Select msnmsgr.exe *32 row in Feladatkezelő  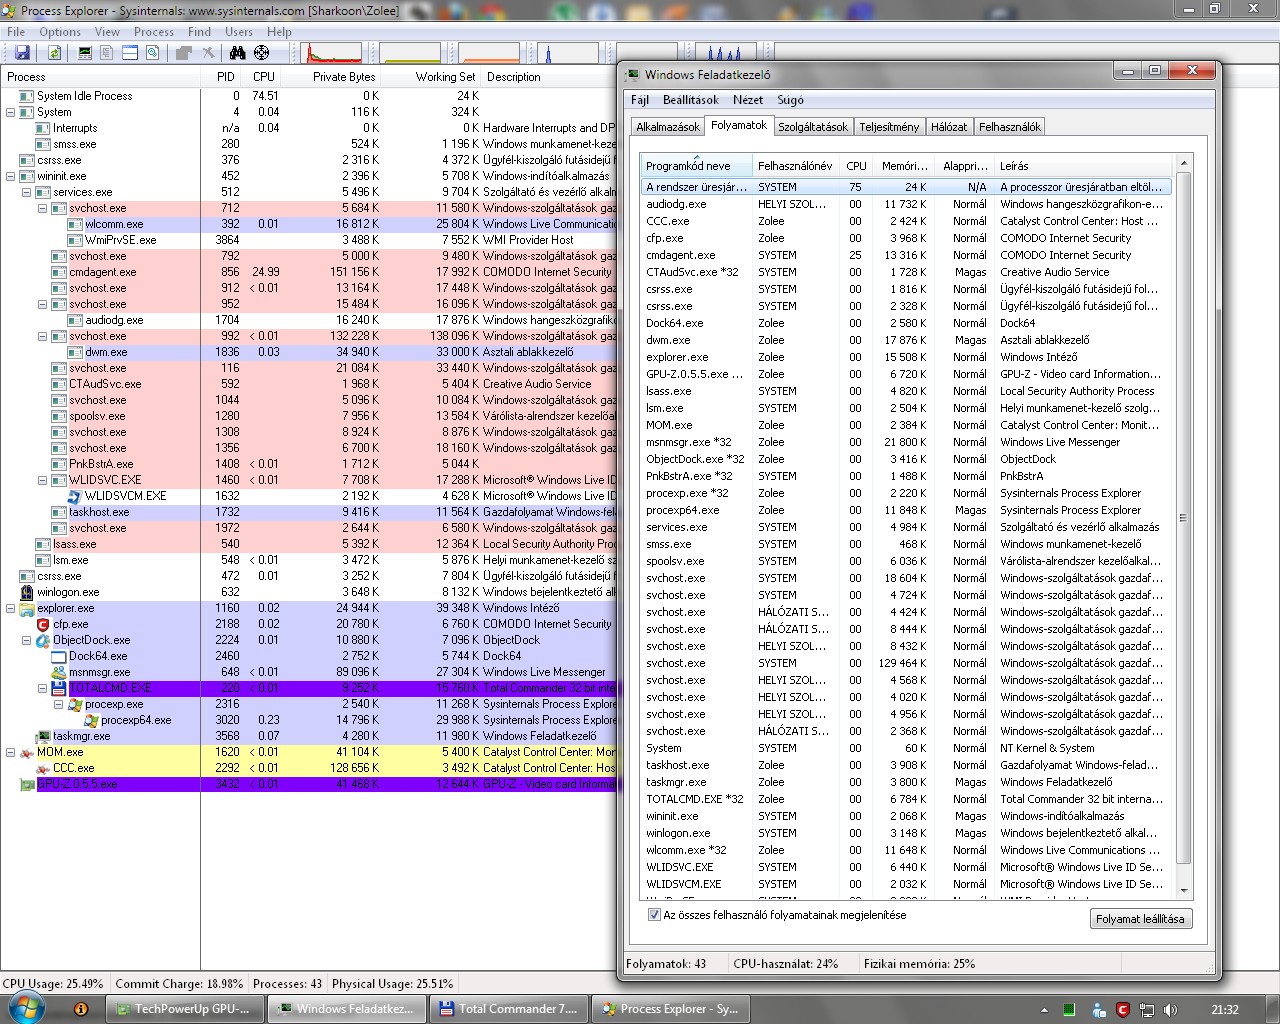(905, 442)
